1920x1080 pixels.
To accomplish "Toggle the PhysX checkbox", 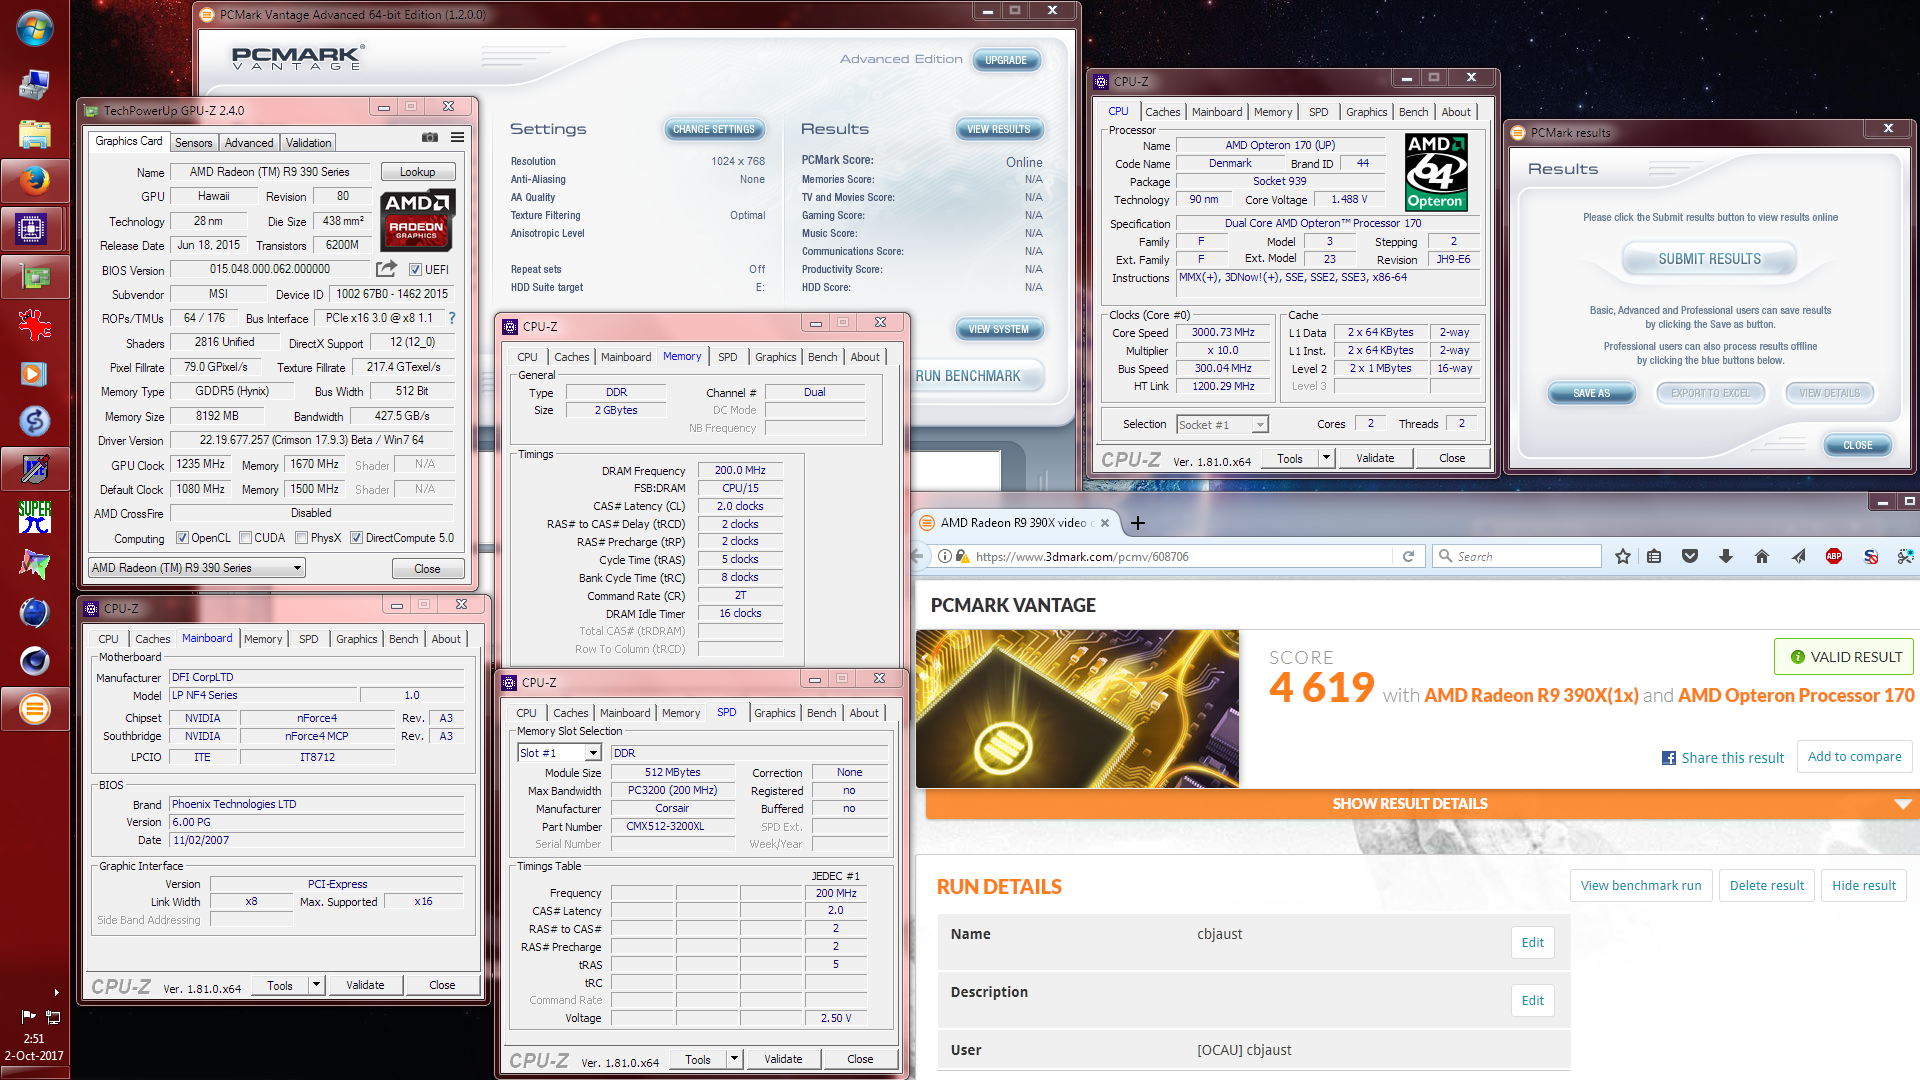I will tap(301, 538).
